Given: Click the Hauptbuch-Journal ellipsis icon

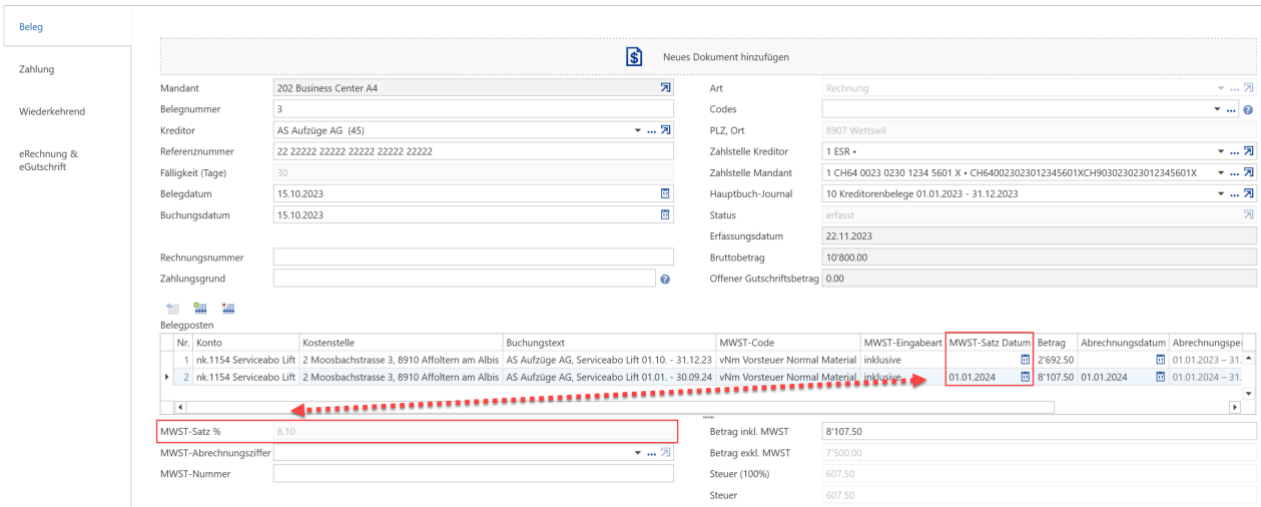Looking at the screenshot, I should click(x=1232, y=193).
